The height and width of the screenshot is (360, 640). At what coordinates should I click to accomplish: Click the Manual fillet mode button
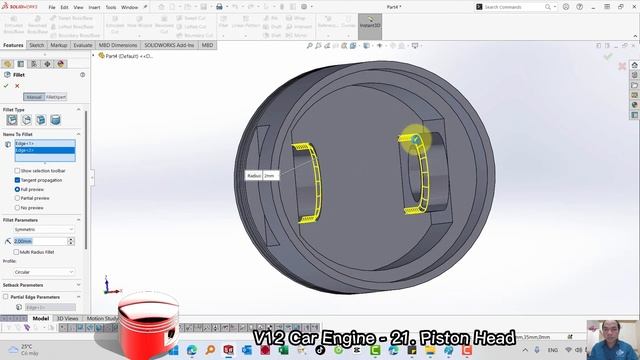pyautogui.click(x=34, y=97)
